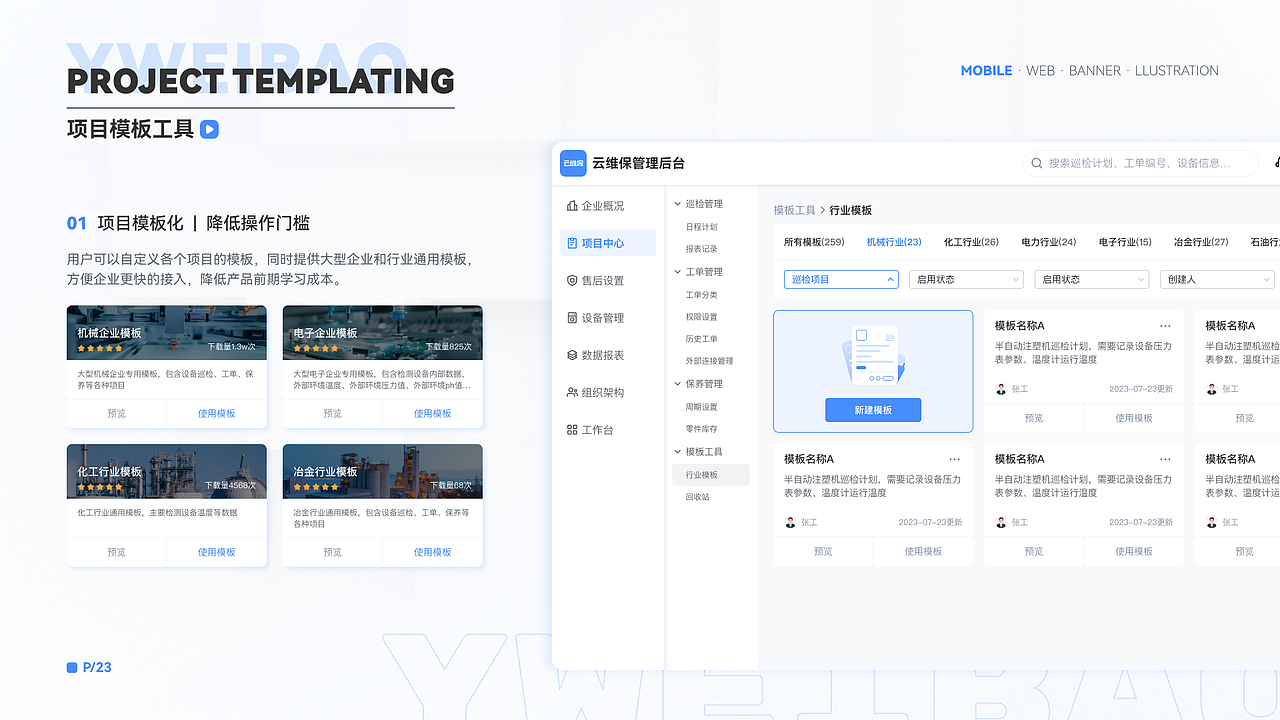This screenshot has width=1280, height=720.
Task: Switch to 冶金行业(27) tab
Action: pos(1201,242)
